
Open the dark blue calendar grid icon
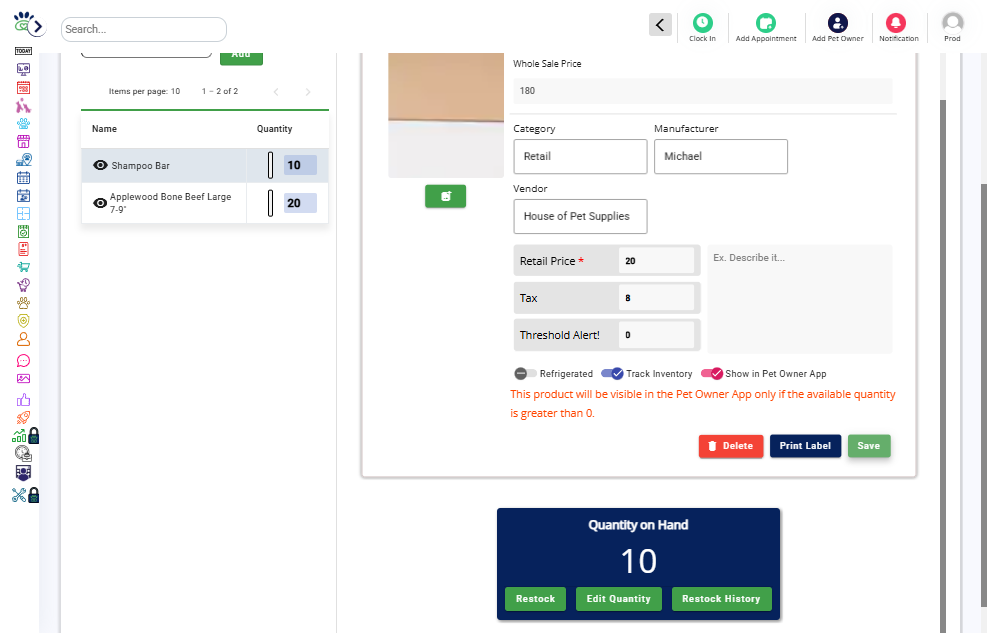23,177
